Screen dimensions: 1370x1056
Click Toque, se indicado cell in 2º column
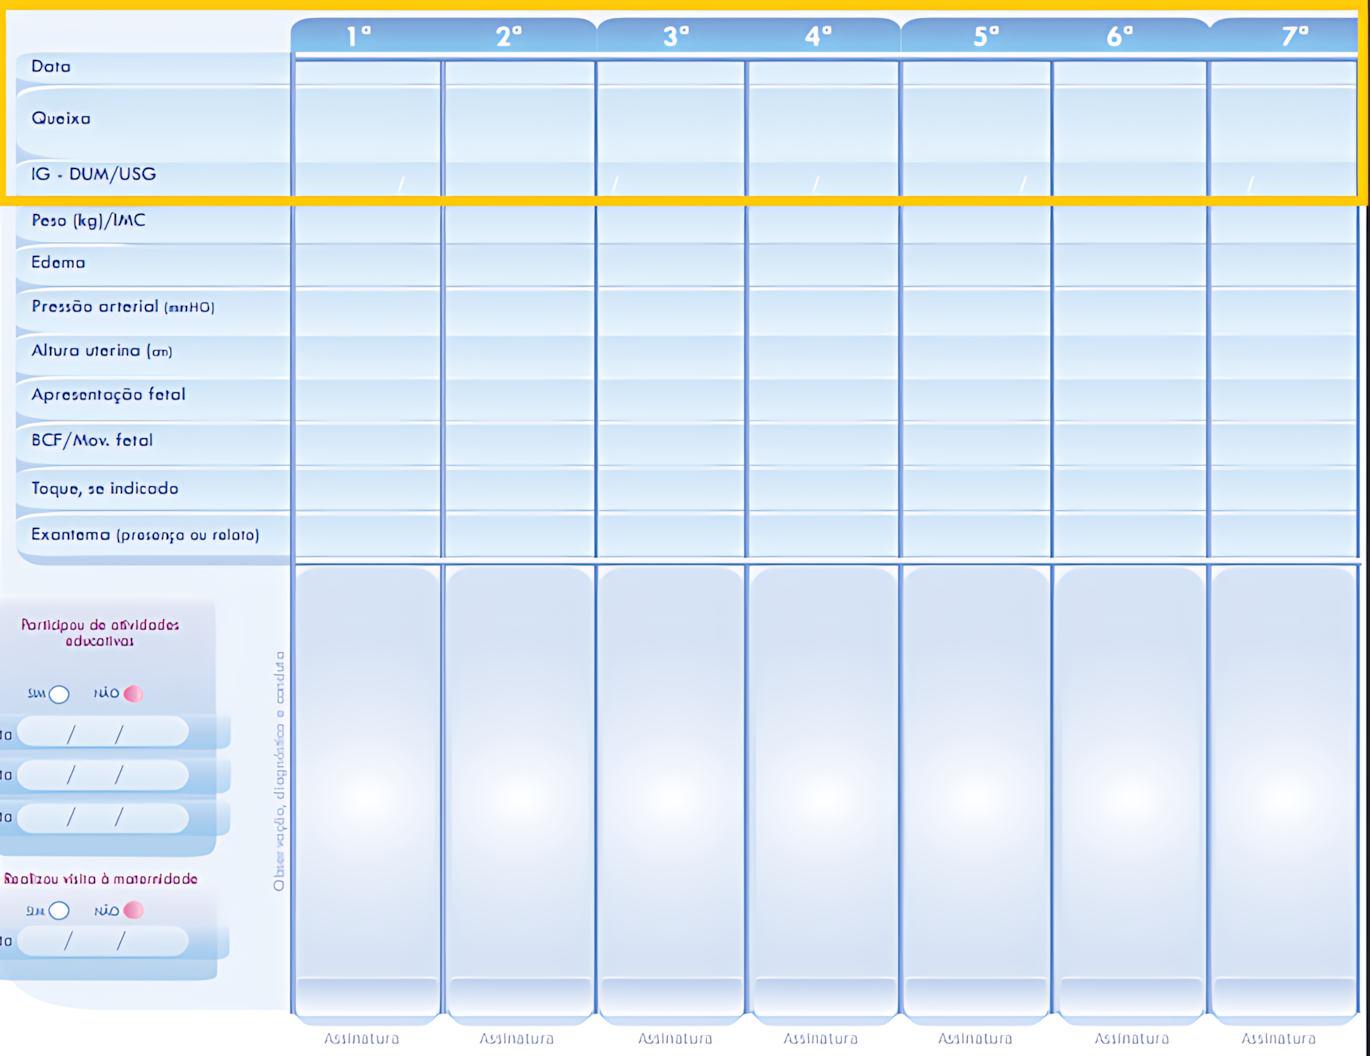tap(518, 490)
